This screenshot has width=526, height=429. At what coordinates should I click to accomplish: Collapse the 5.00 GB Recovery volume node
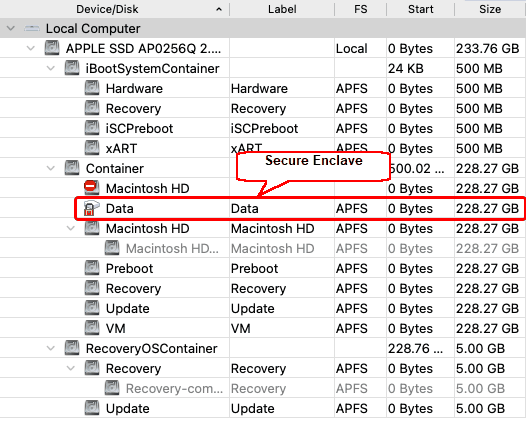point(71,368)
